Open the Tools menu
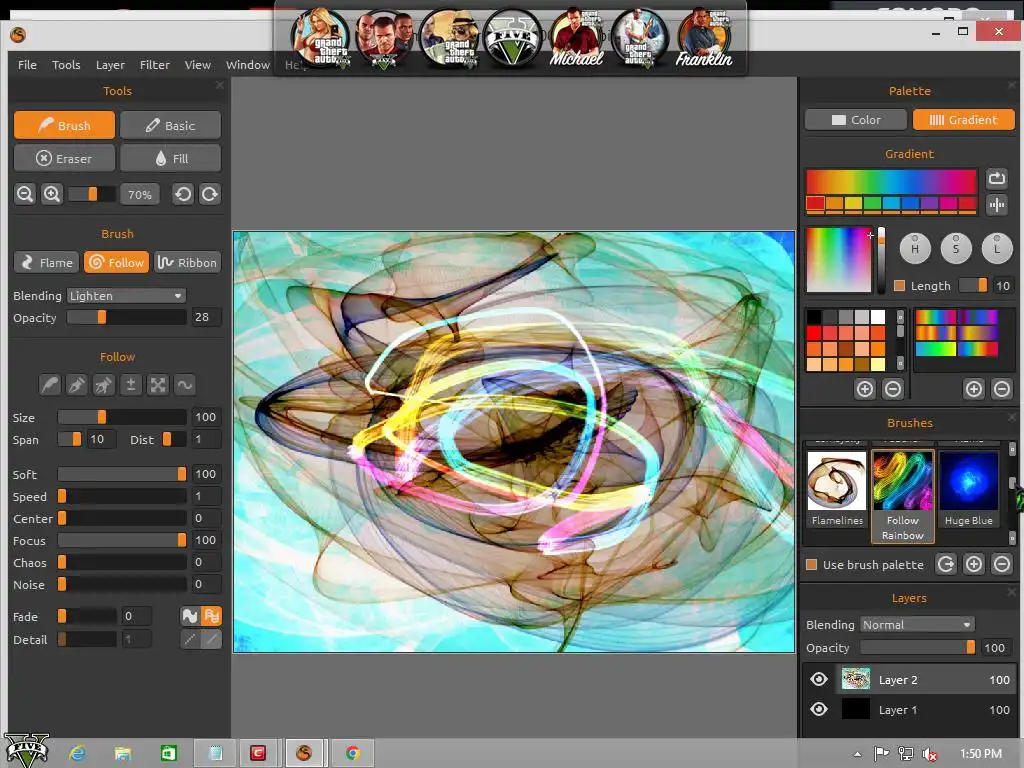This screenshot has width=1024, height=768. (66, 65)
